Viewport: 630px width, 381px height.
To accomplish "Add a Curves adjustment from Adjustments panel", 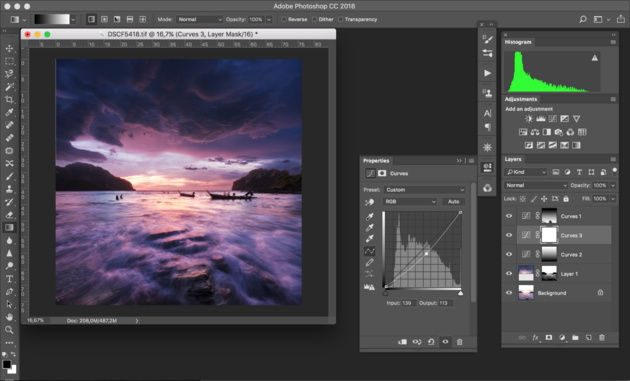I will (x=553, y=119).
